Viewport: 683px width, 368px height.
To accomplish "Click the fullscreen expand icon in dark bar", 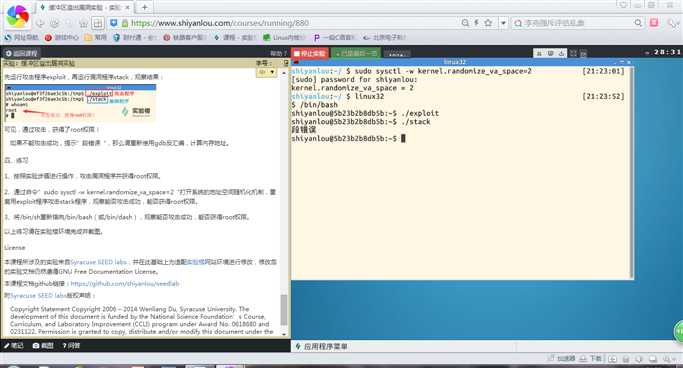I will (574, 53).
